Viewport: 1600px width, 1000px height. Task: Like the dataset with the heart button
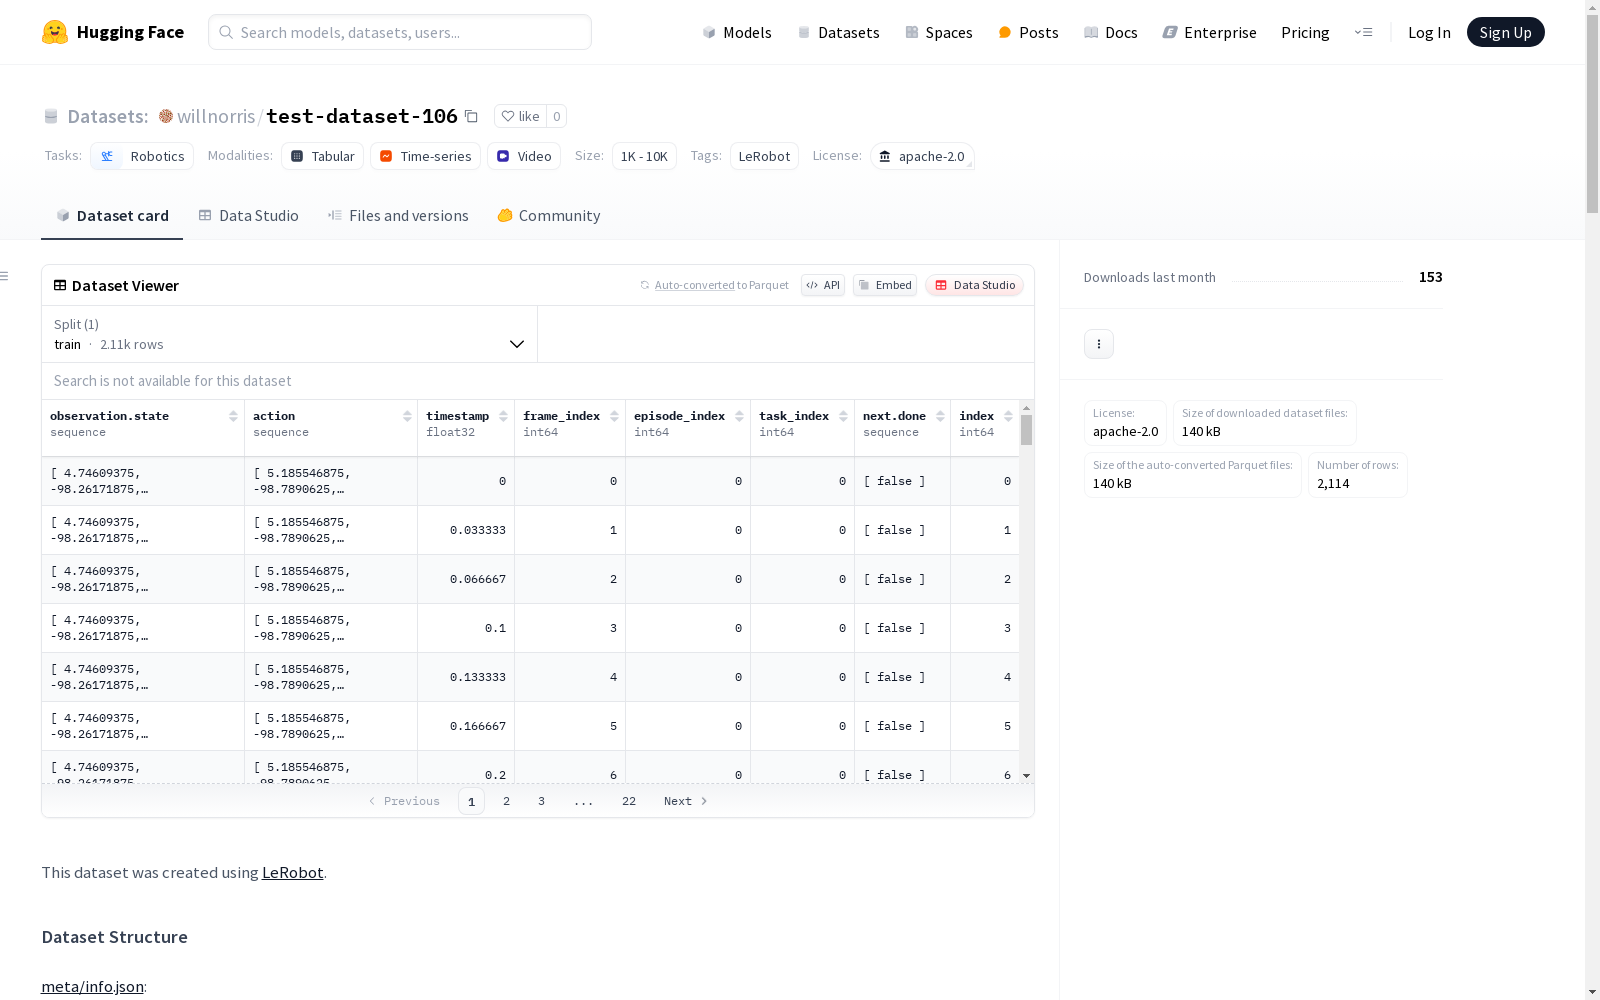tap(520, 116)
